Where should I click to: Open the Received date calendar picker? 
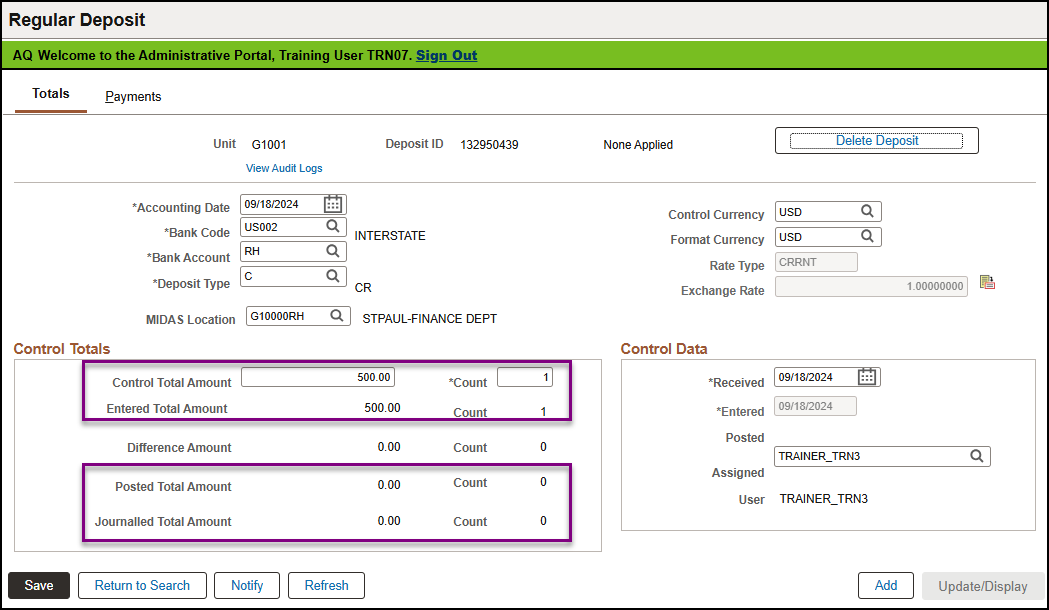point(867,377)
